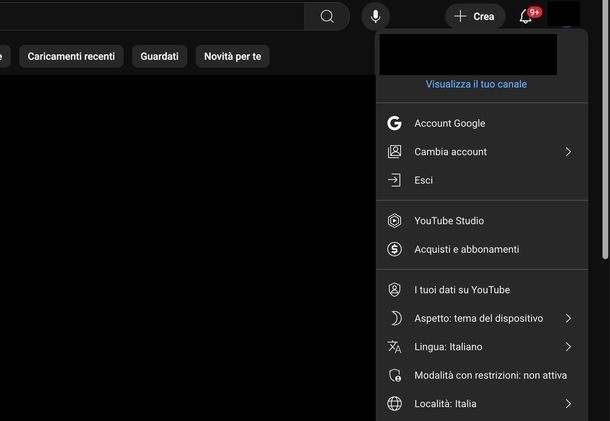Open Lingua: Italiano setting
The width and height of the screenshot is (610, 421).
482,347
